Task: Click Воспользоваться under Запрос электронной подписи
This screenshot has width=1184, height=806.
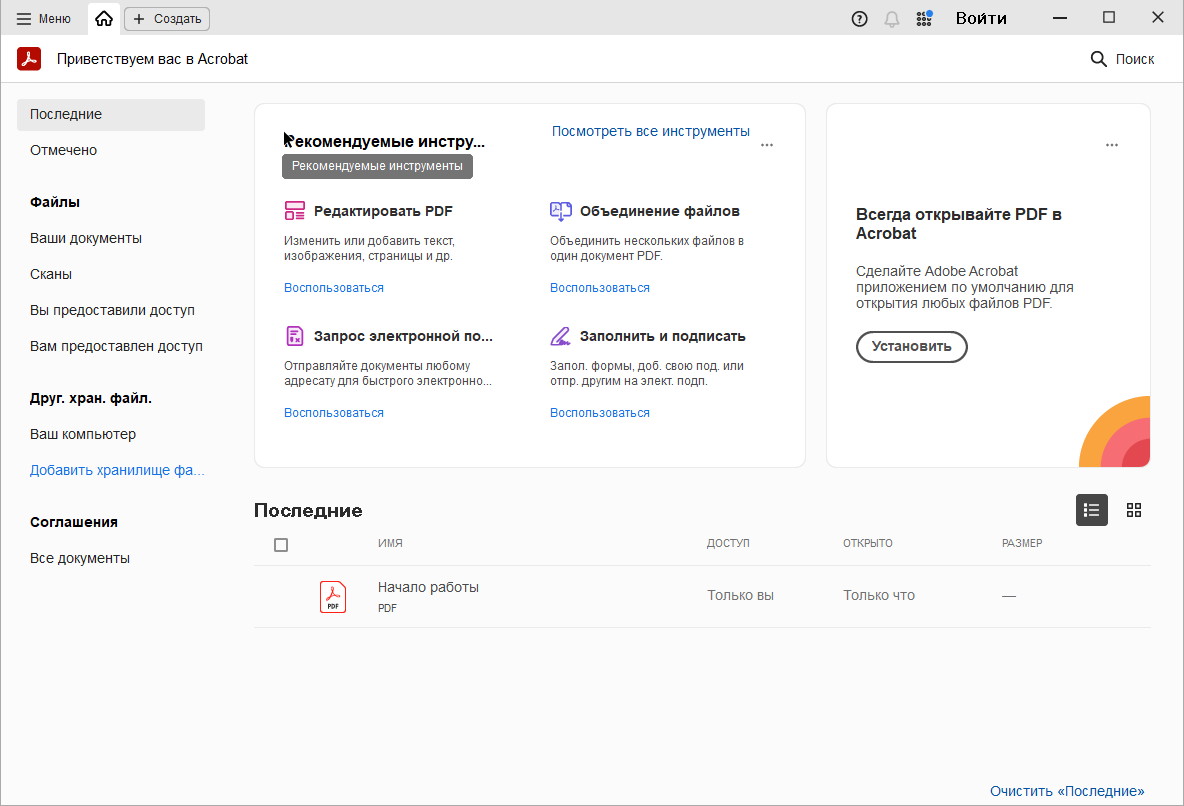Action: (334, 412)
